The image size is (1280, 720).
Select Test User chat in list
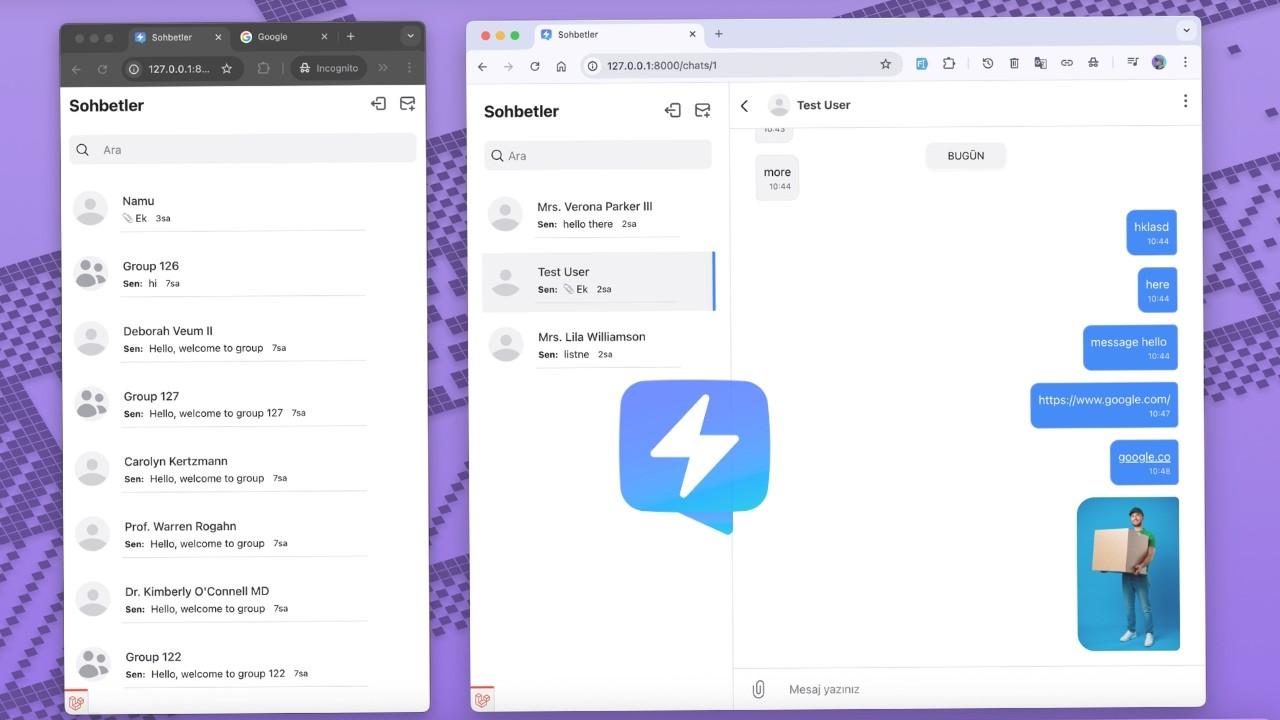point(598,281)
